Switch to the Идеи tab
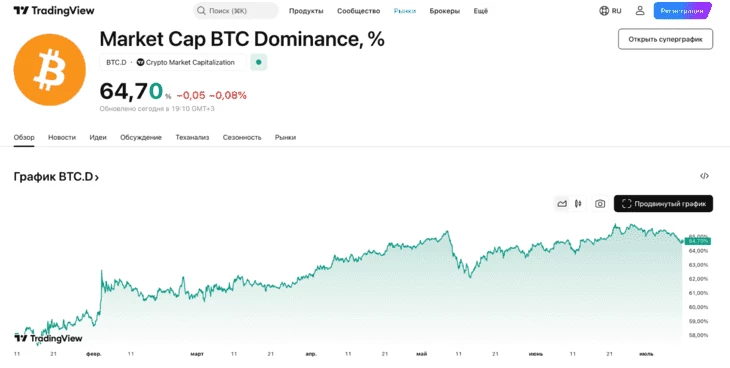The width and height of the screenshot is (730, 368). tap(98, 137)
